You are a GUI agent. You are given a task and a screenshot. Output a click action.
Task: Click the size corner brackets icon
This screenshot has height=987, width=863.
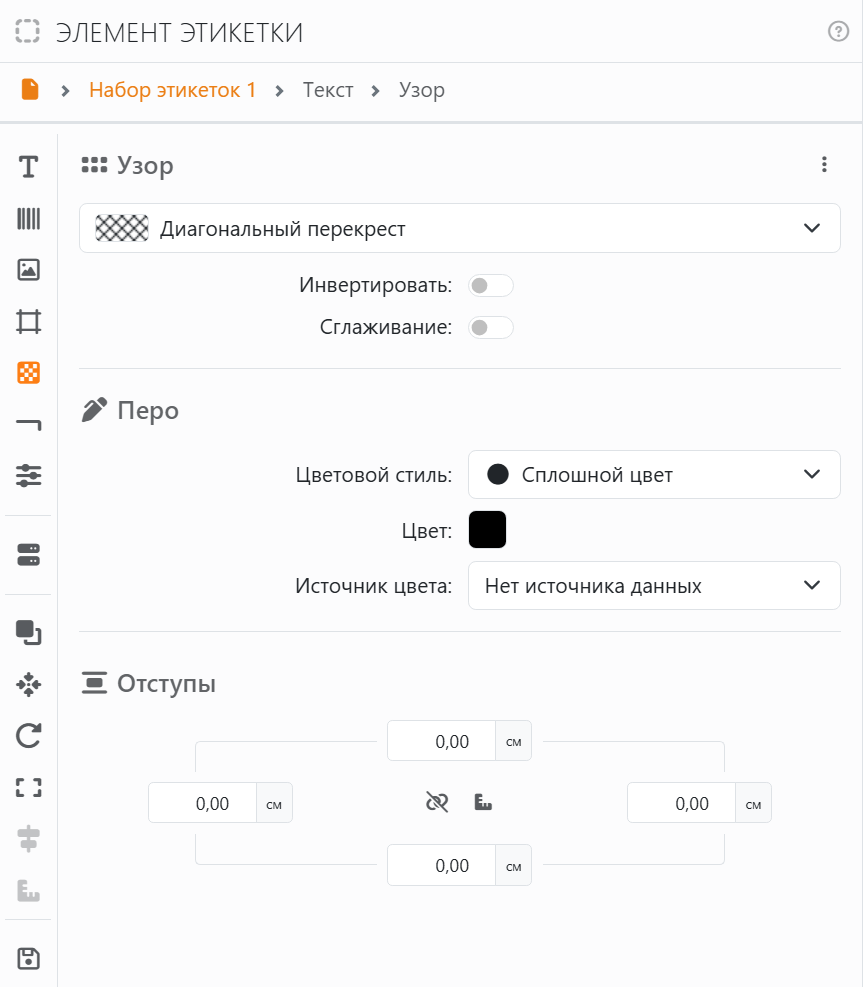(28, 787)
